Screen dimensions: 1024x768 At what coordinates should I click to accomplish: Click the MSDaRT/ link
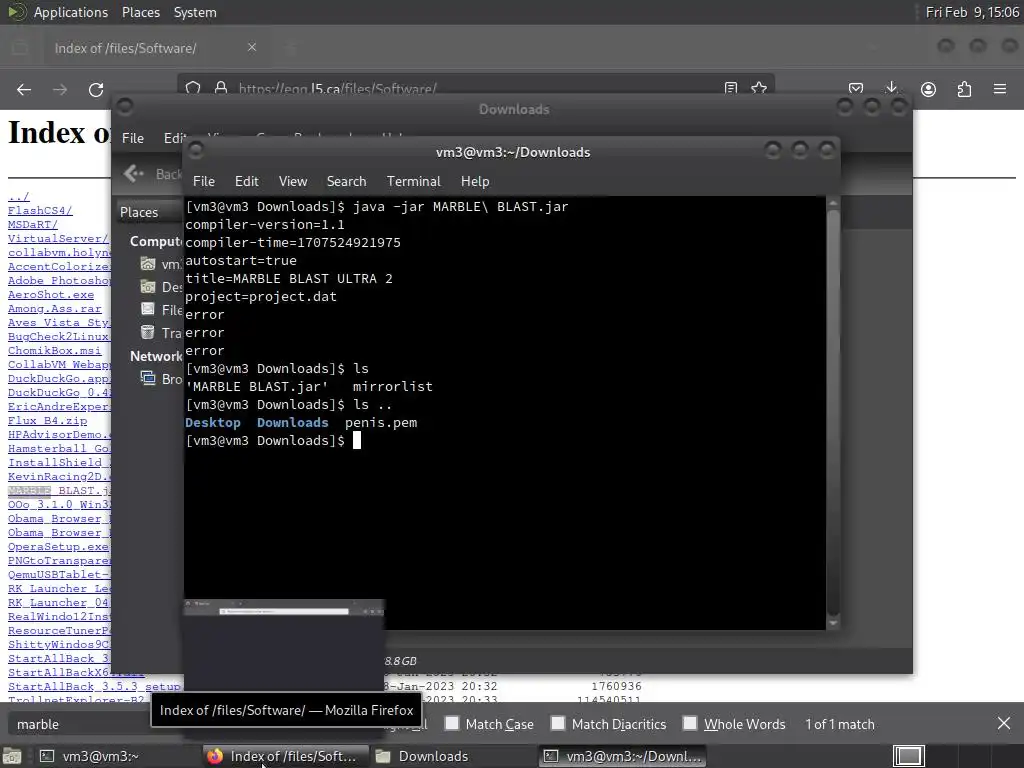click(x=33, y=225)
